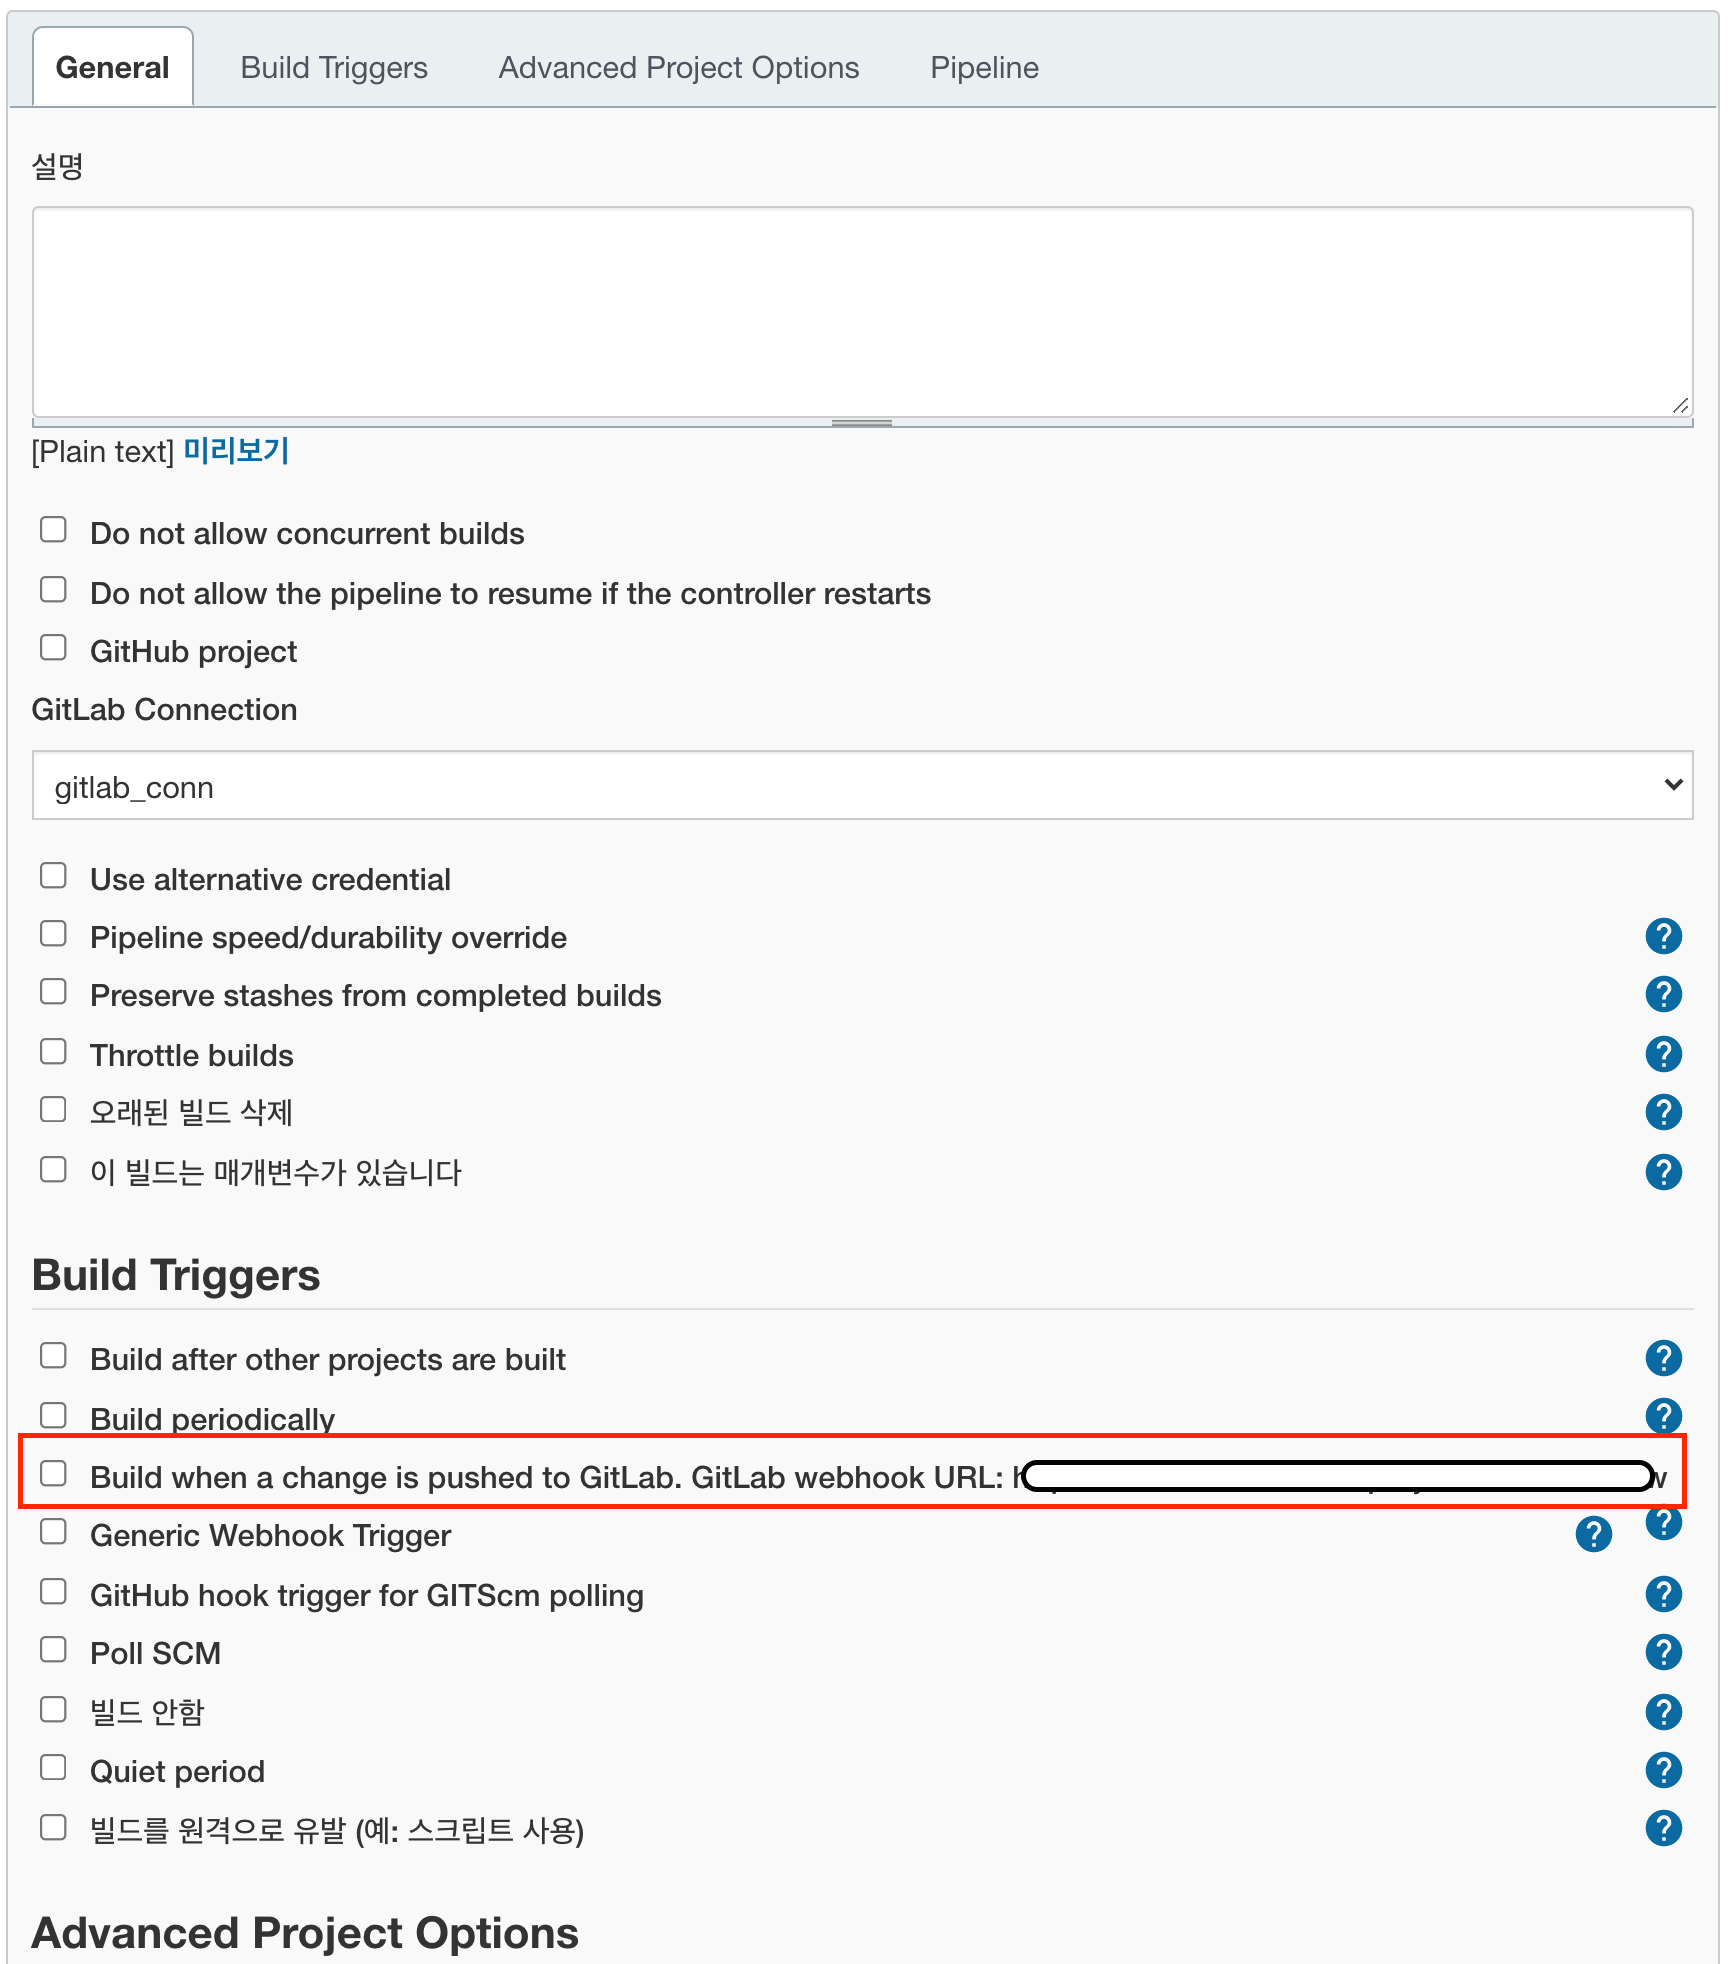The height and width of the screenshot is (1964, 1730).
Task: Show help icon next to Generic Webhook Trigger
Action: [x=1593, y=1534]
